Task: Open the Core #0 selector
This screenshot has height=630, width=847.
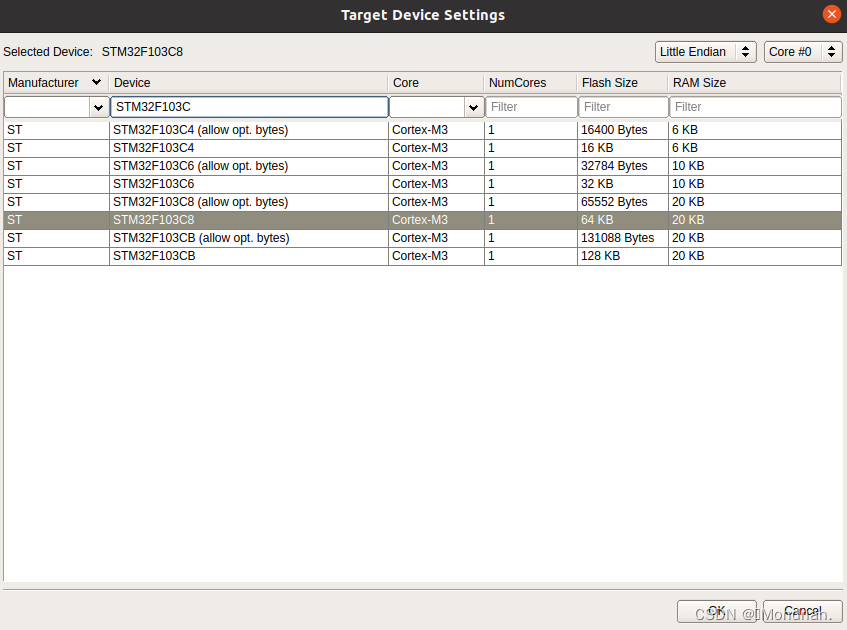Action: click(803, 52)
